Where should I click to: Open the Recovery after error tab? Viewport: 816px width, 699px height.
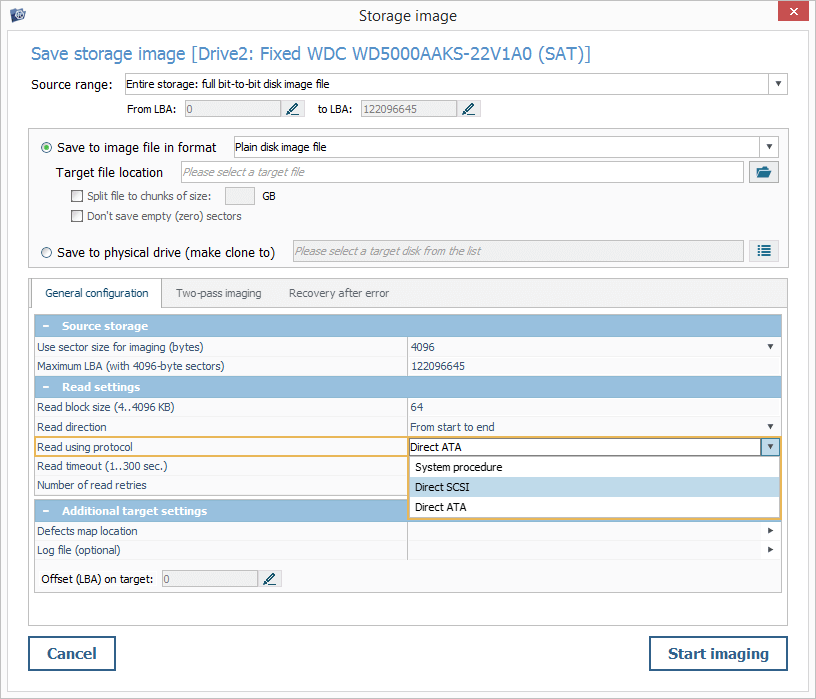(338, 293)
